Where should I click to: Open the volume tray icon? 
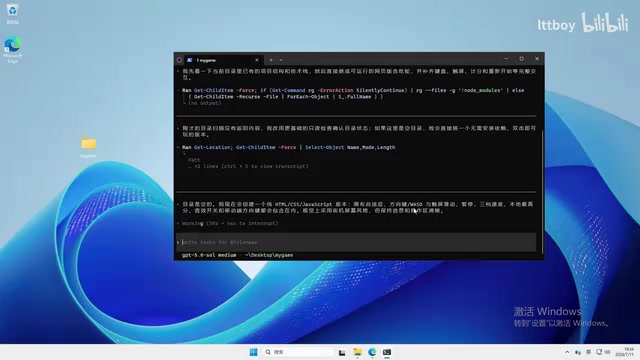coord(607,352)
